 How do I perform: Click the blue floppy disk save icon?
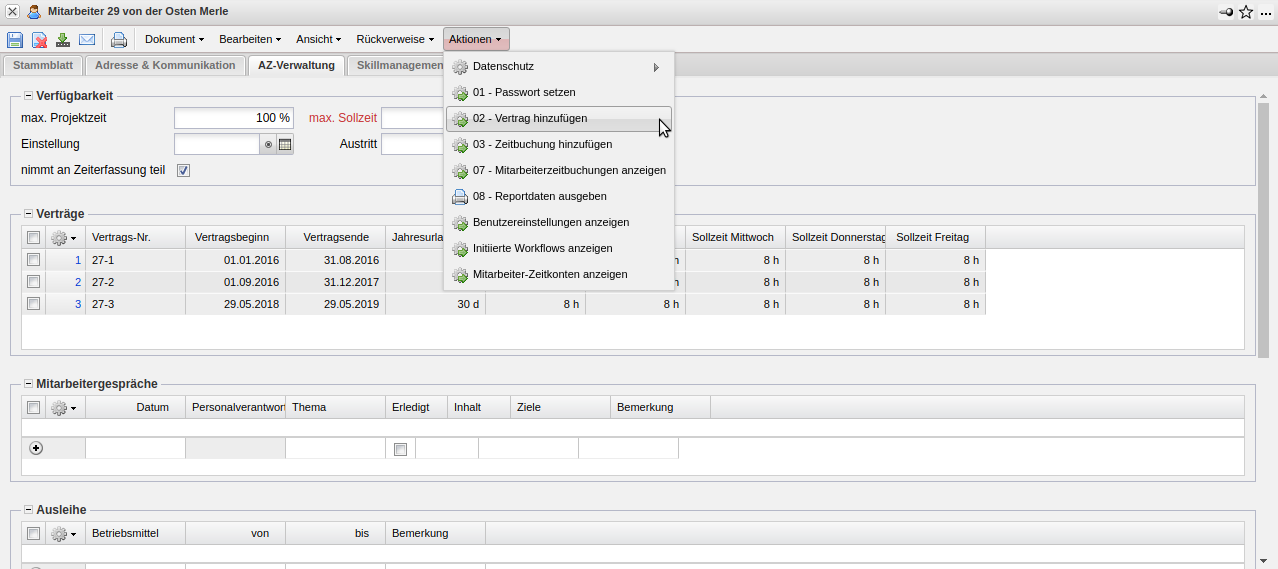pos(15,40)
